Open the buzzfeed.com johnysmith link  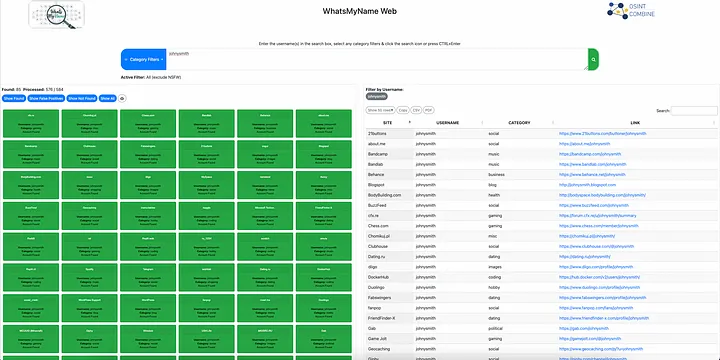(594, 205)
